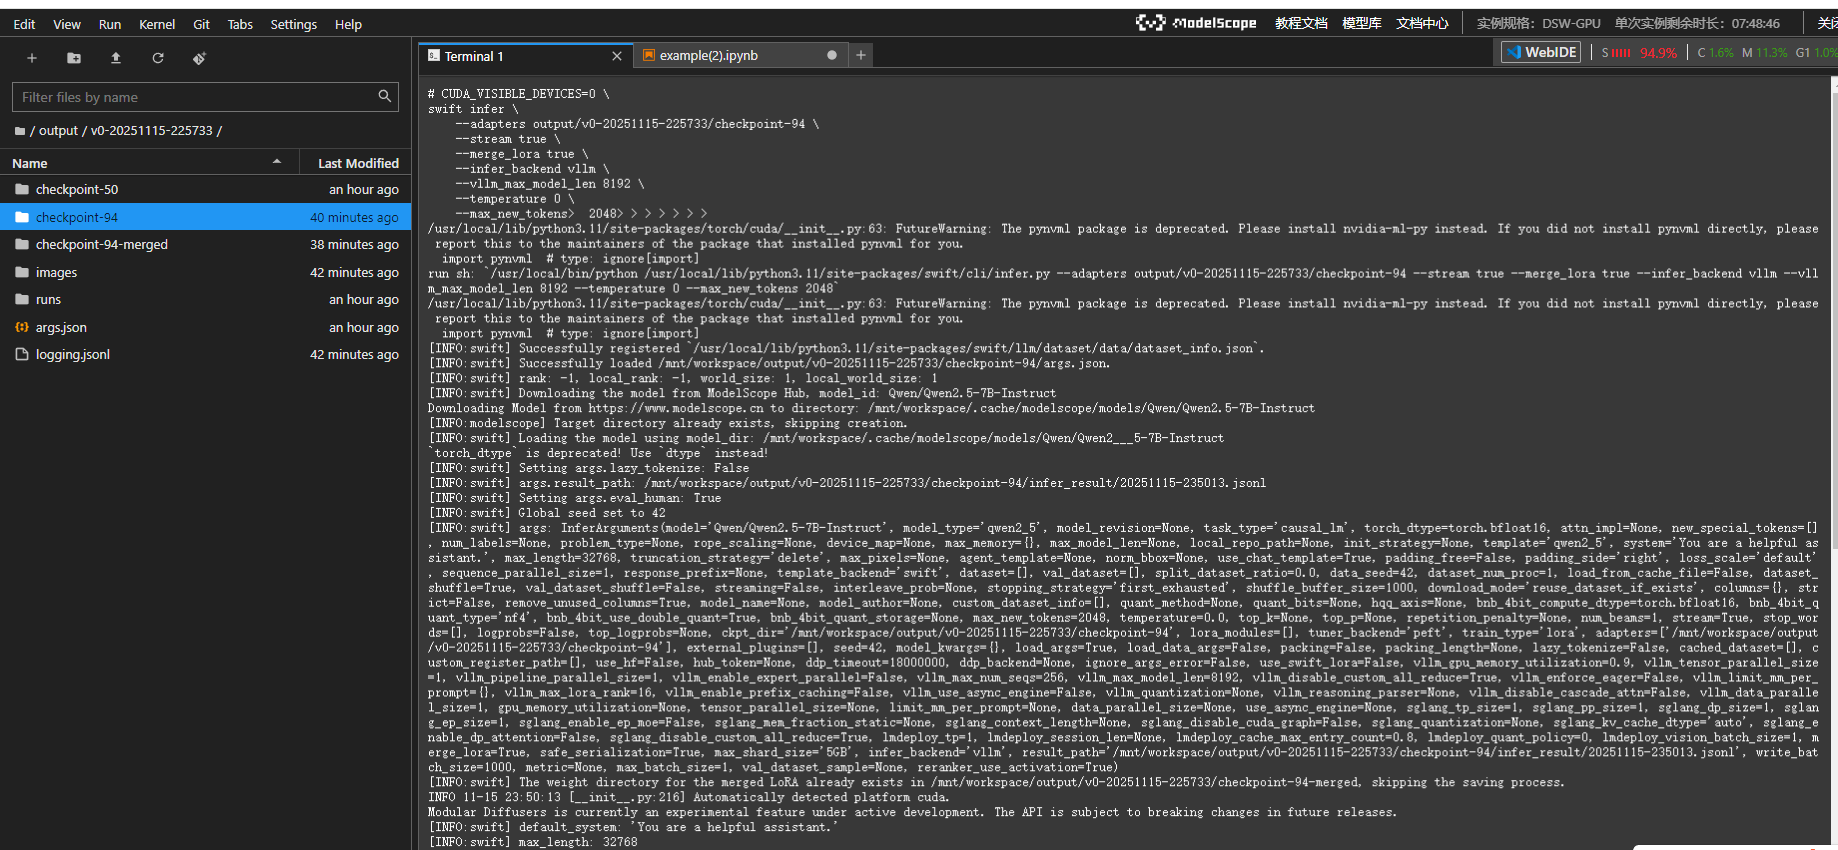Viewport: 1838px width, 850px height.
Task: Select the logging.jsonl file name
Action: [x=73, y=354]
